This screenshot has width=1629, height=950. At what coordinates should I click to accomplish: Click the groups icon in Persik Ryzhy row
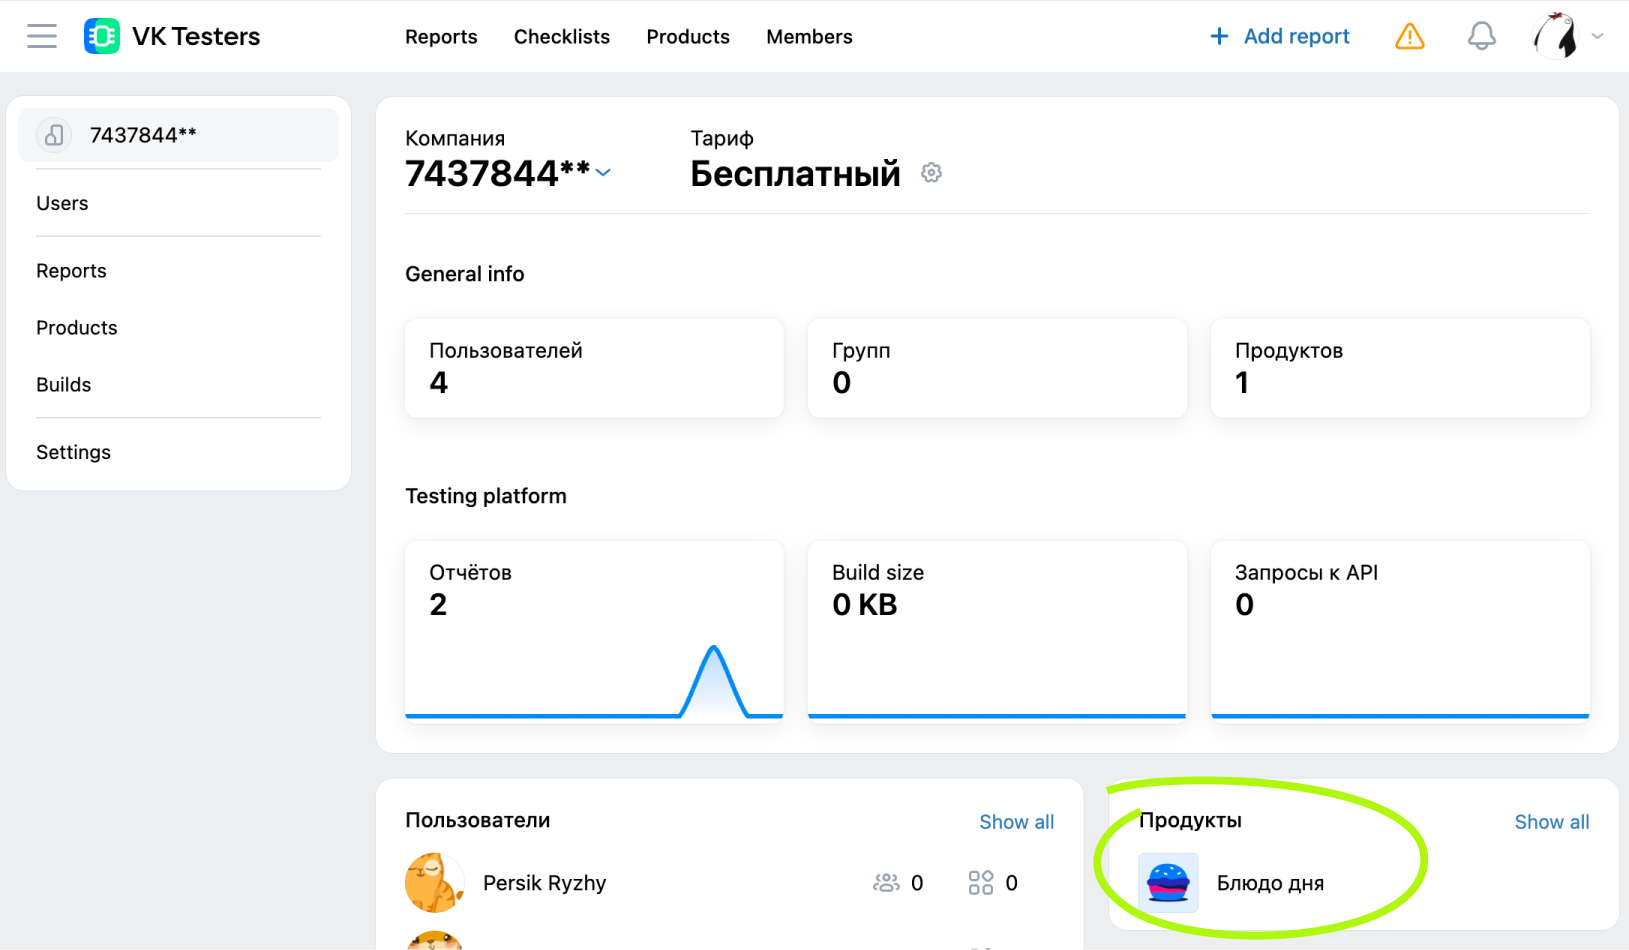tap(886, 883)
